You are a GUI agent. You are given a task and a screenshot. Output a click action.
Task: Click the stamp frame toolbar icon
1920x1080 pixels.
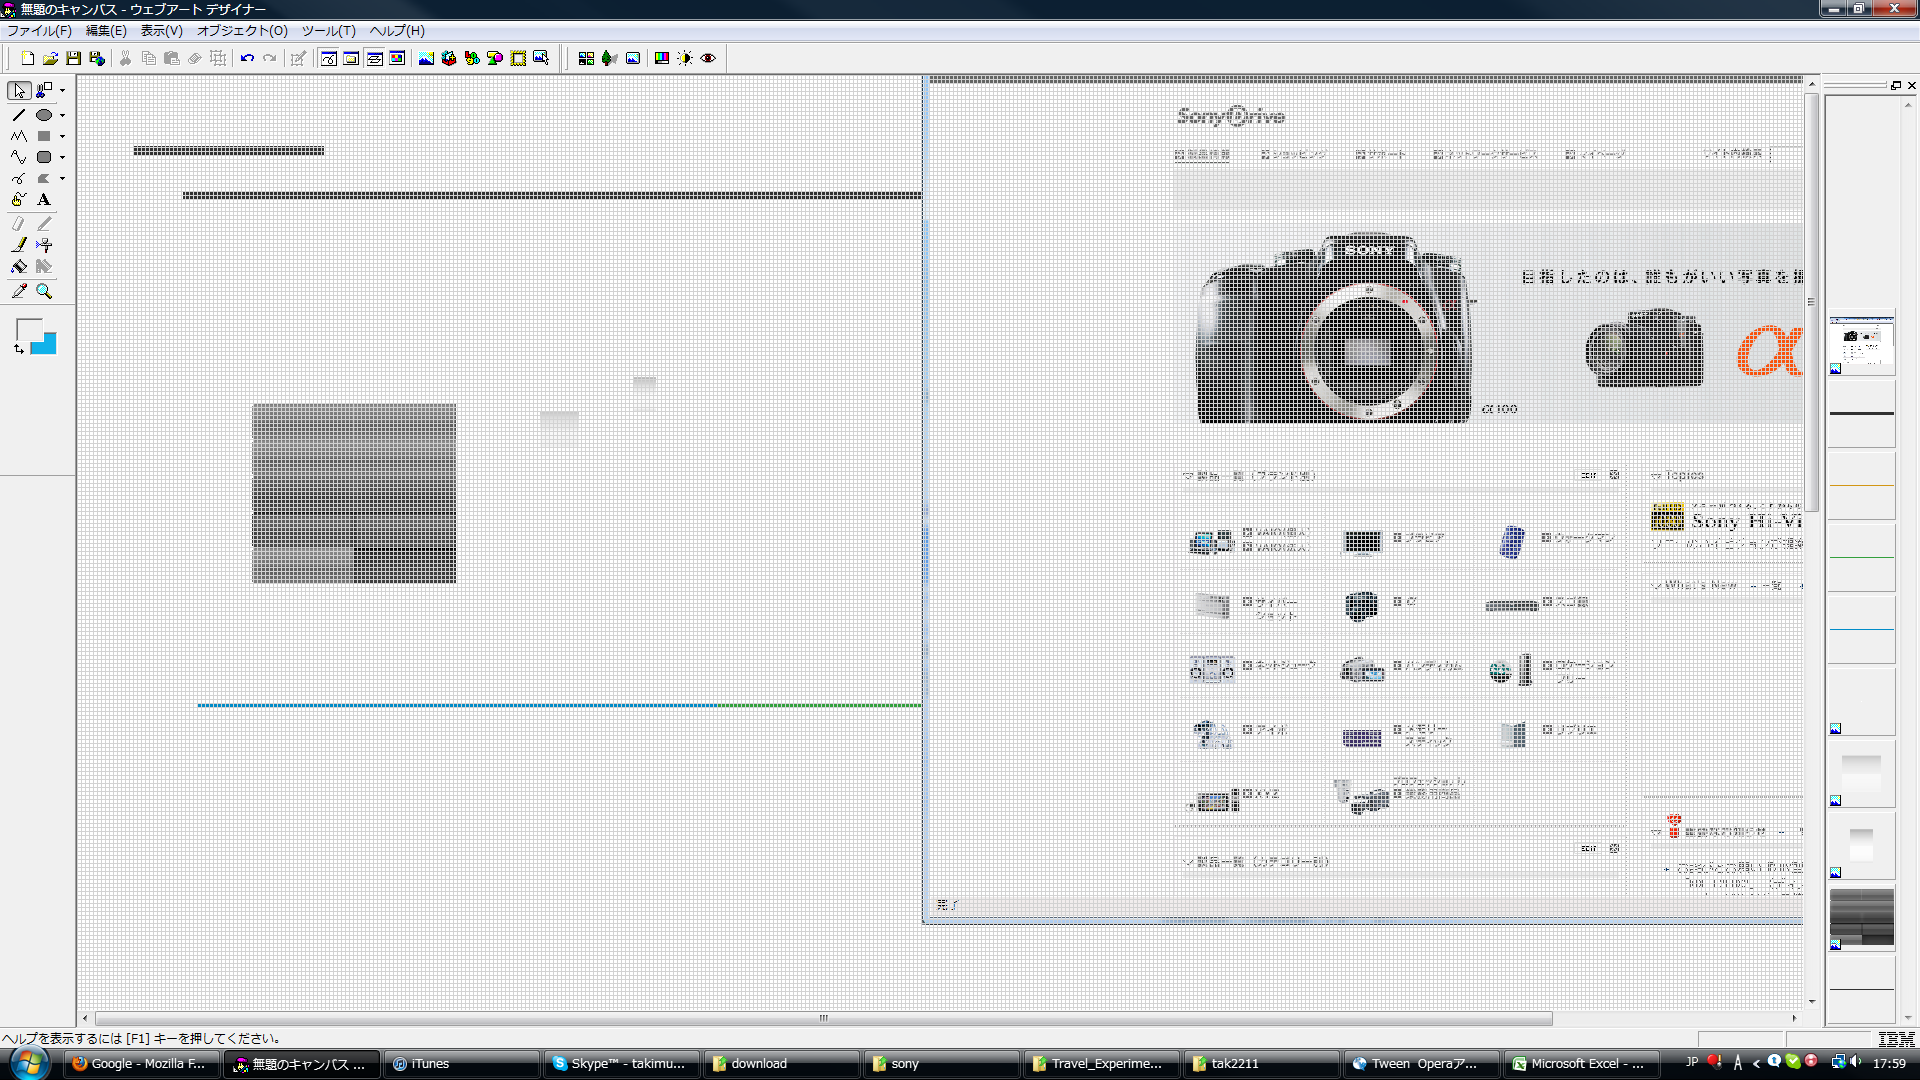click(518, 58)
